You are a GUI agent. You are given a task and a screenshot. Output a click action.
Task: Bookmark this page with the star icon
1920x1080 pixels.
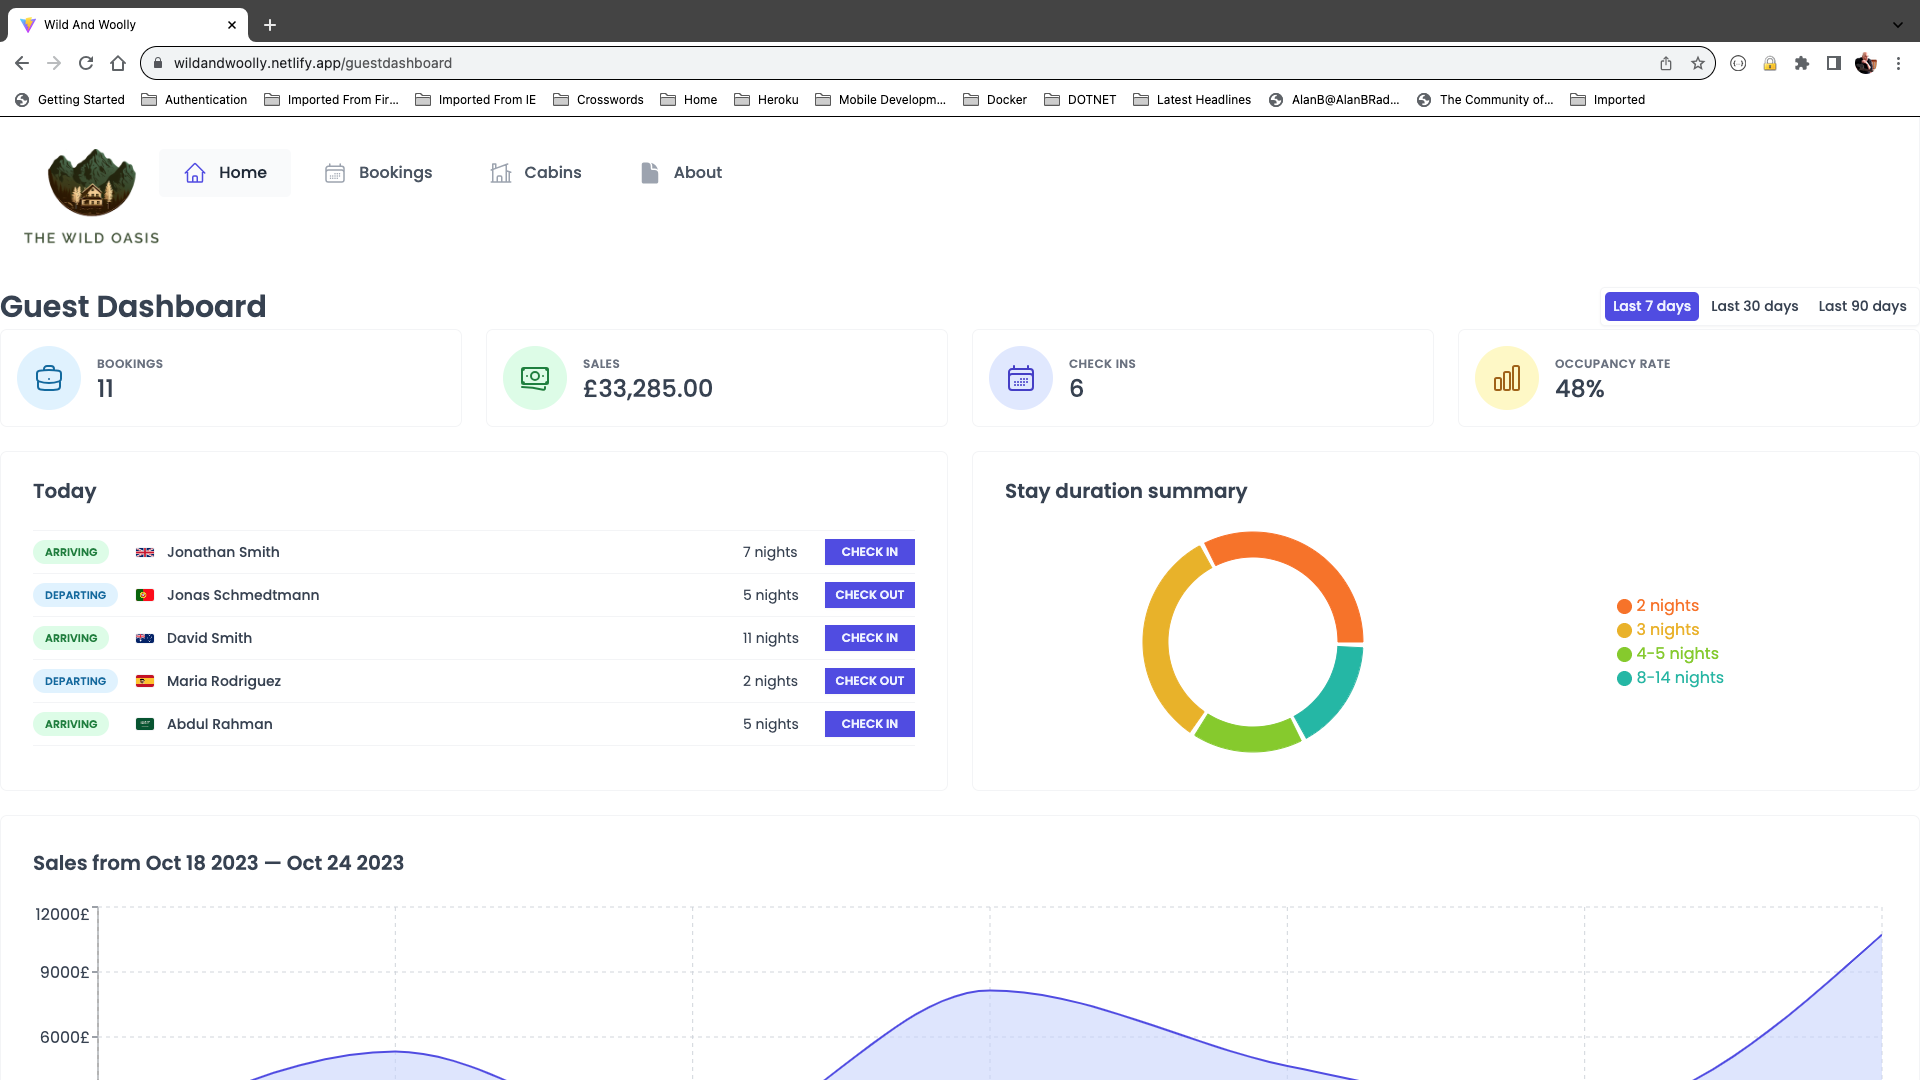click(x=1698, y=63)
